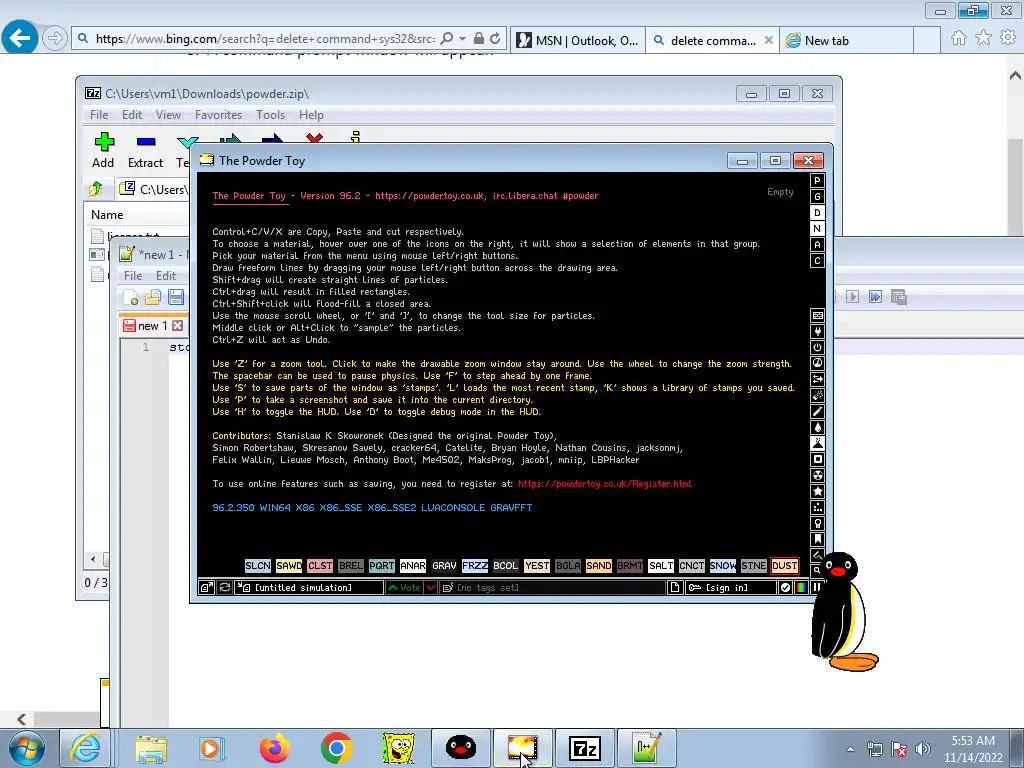Open the Solids element group (square icon)
This screenshot has height=768, width=1024.
point(817,460)
